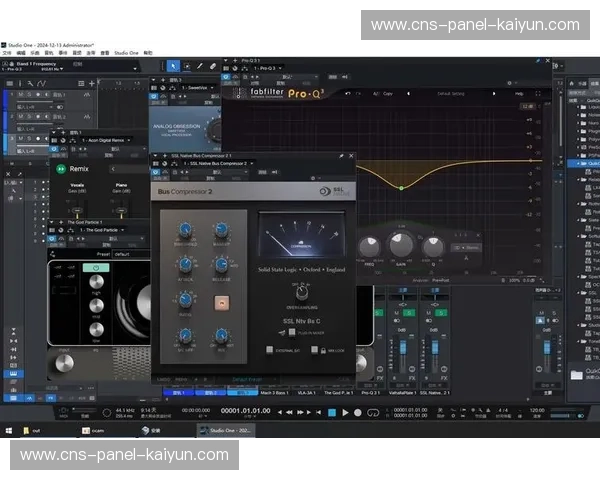This screenshot has height=480, width=600.
Task: Click the Pro-Q 3 Help button
Action: pos(518,93)
